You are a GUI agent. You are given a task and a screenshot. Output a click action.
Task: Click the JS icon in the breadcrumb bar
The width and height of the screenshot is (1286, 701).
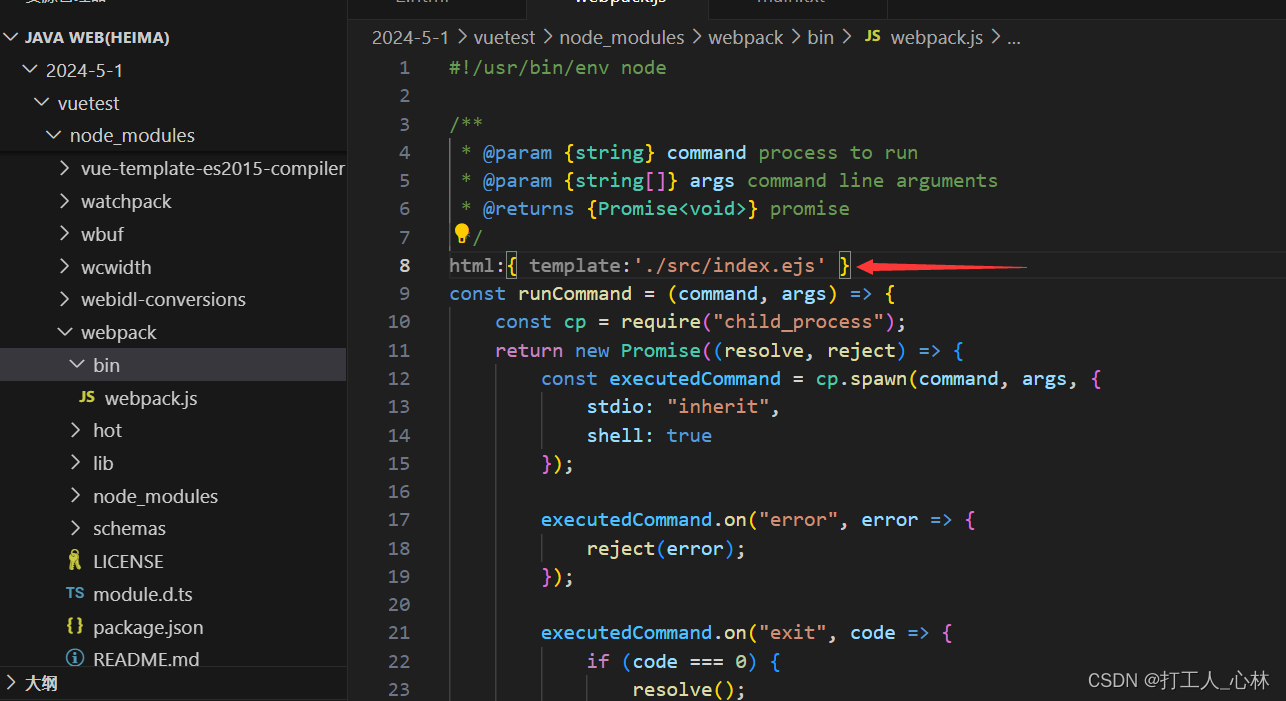point(871,37)
